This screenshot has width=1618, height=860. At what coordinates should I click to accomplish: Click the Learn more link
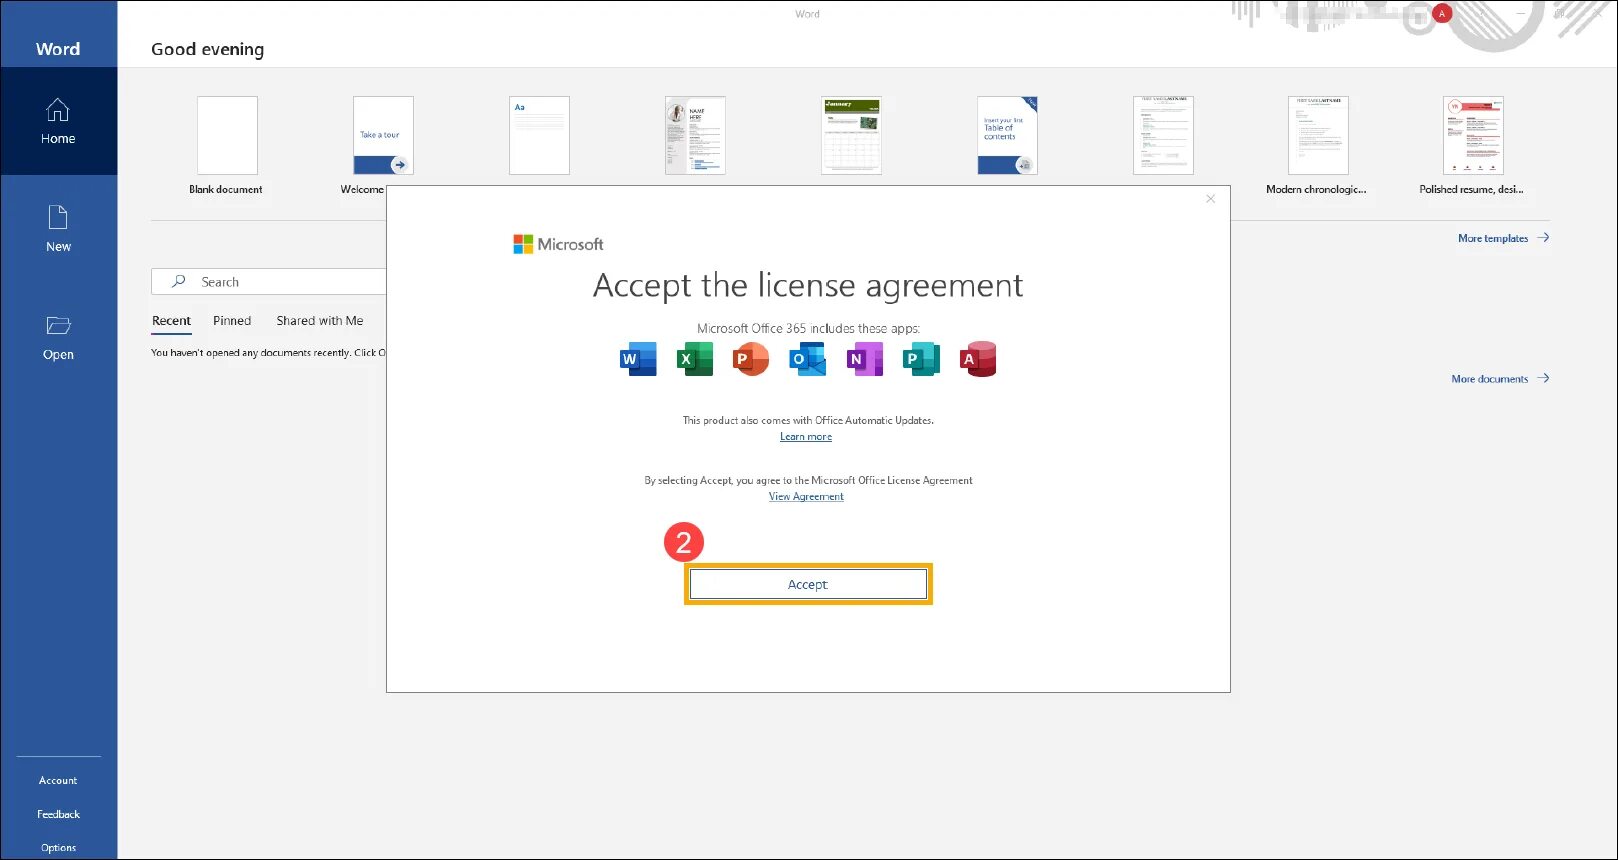806,437
